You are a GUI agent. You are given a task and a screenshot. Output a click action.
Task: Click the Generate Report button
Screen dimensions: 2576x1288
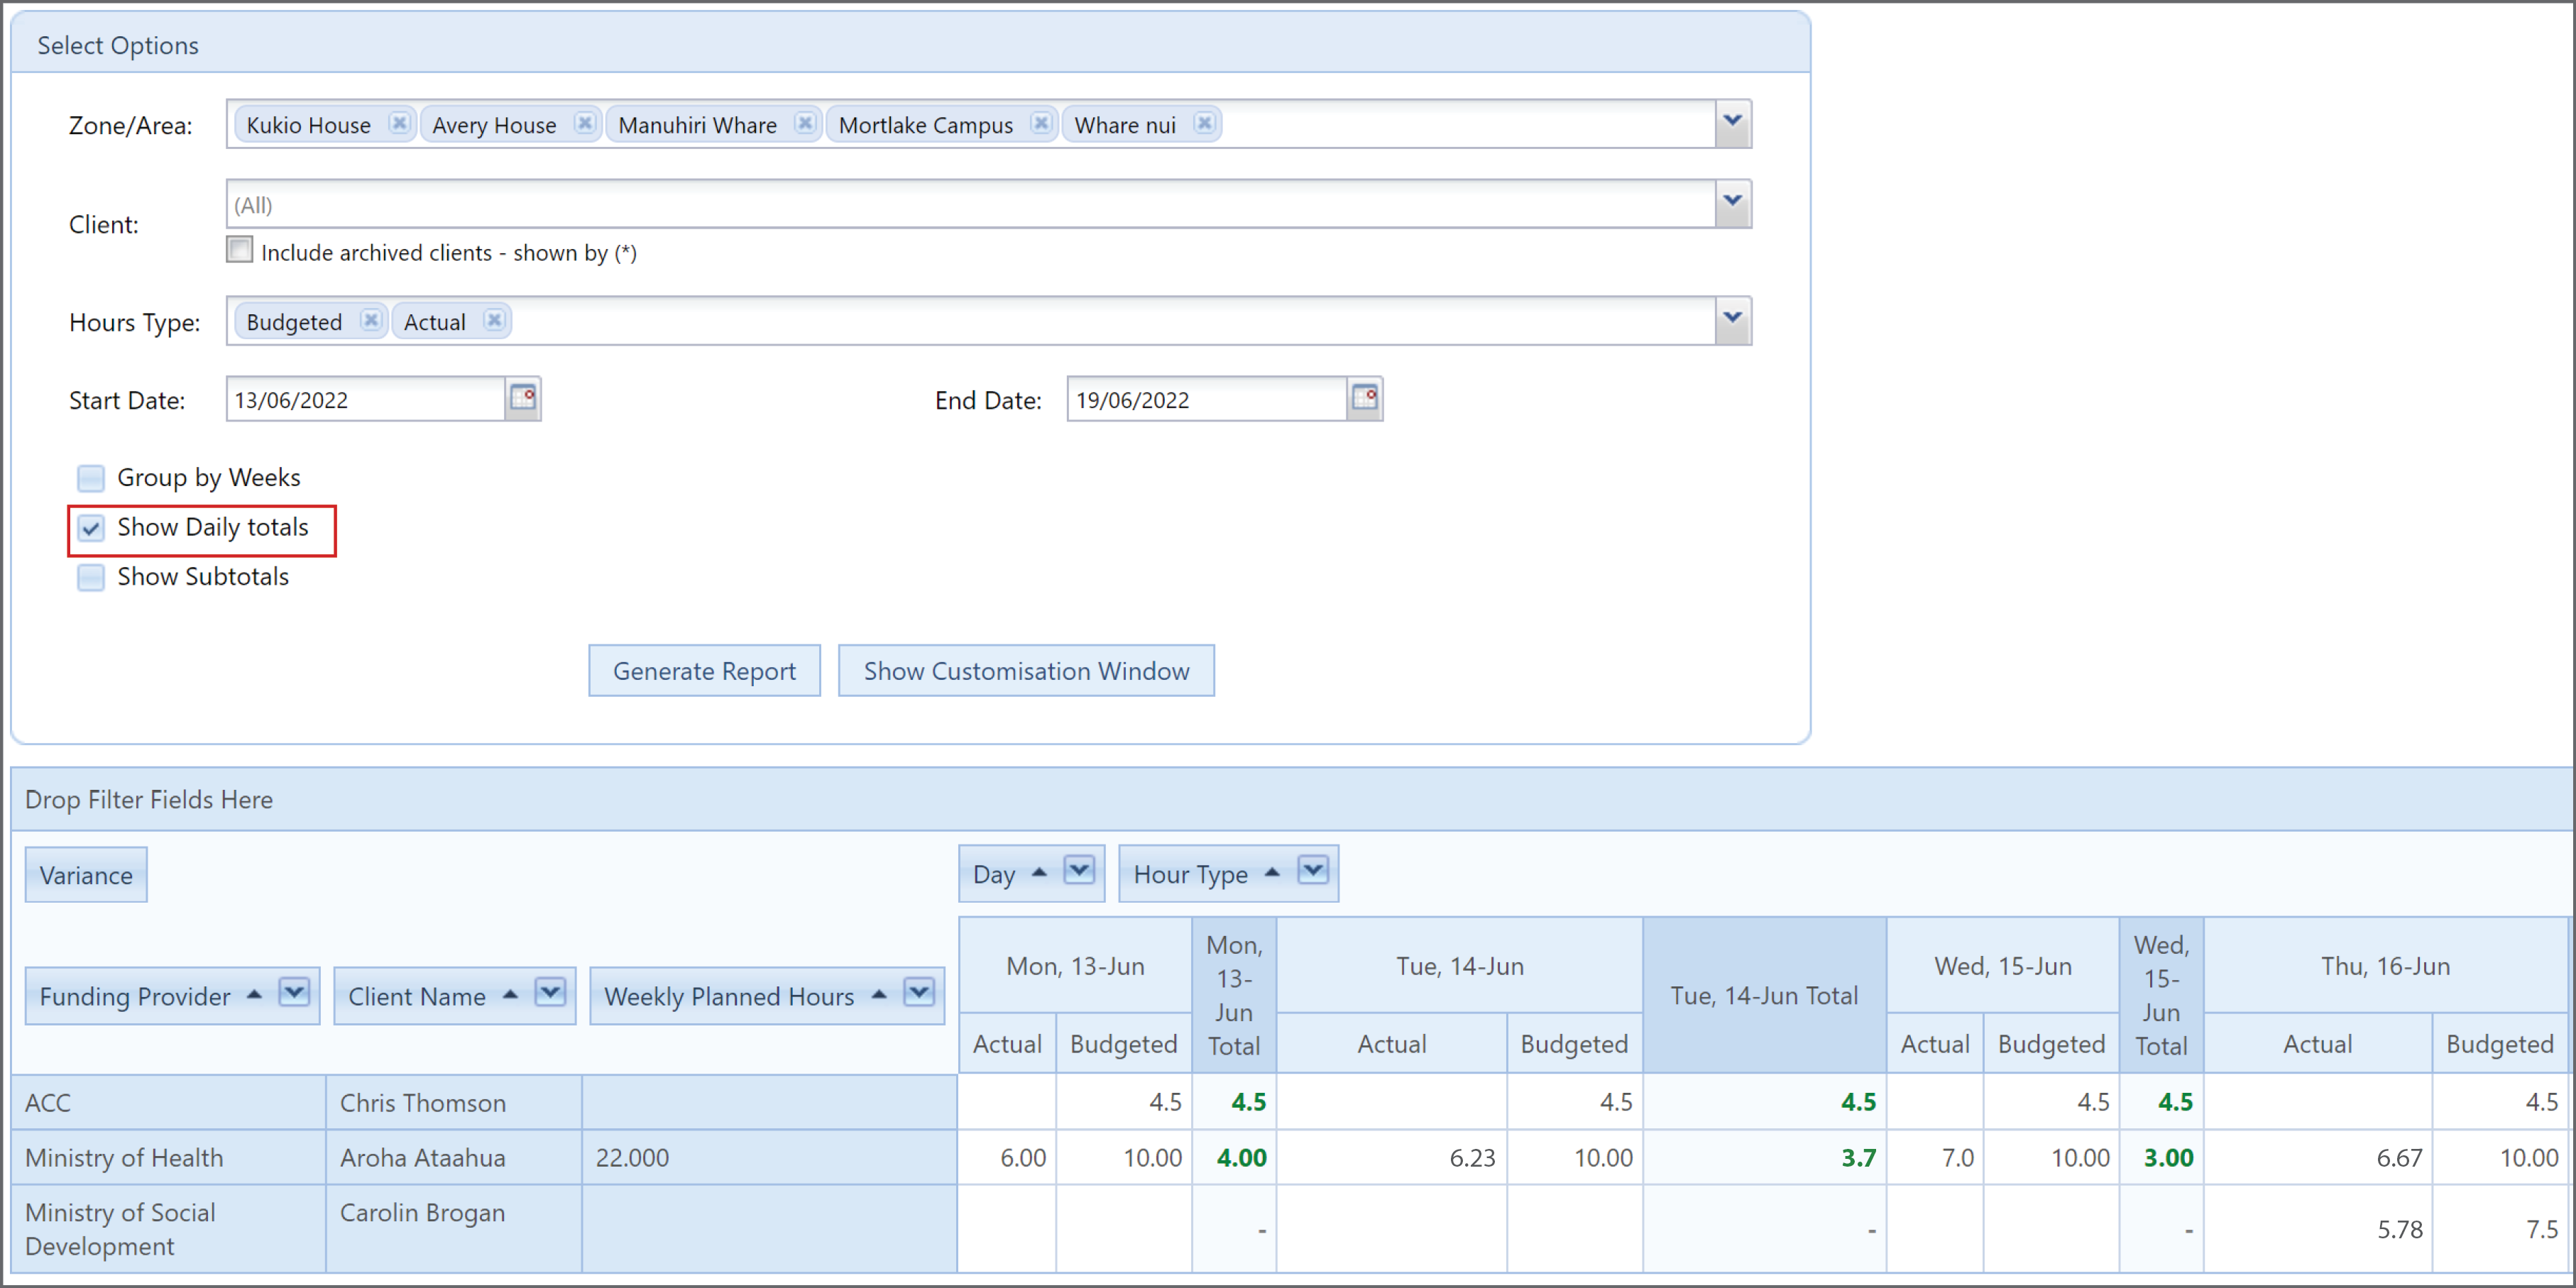tap(704, 670)
